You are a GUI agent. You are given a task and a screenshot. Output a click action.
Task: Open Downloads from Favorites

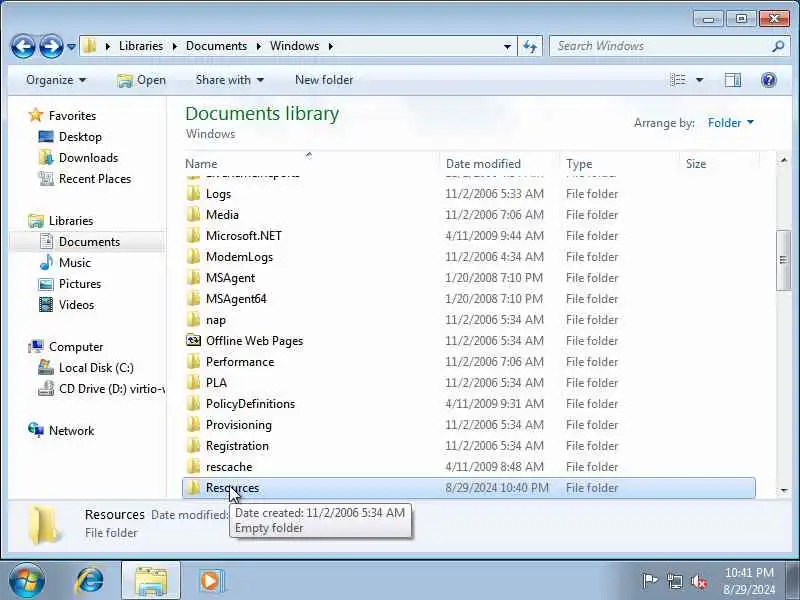tap(88, 158)
